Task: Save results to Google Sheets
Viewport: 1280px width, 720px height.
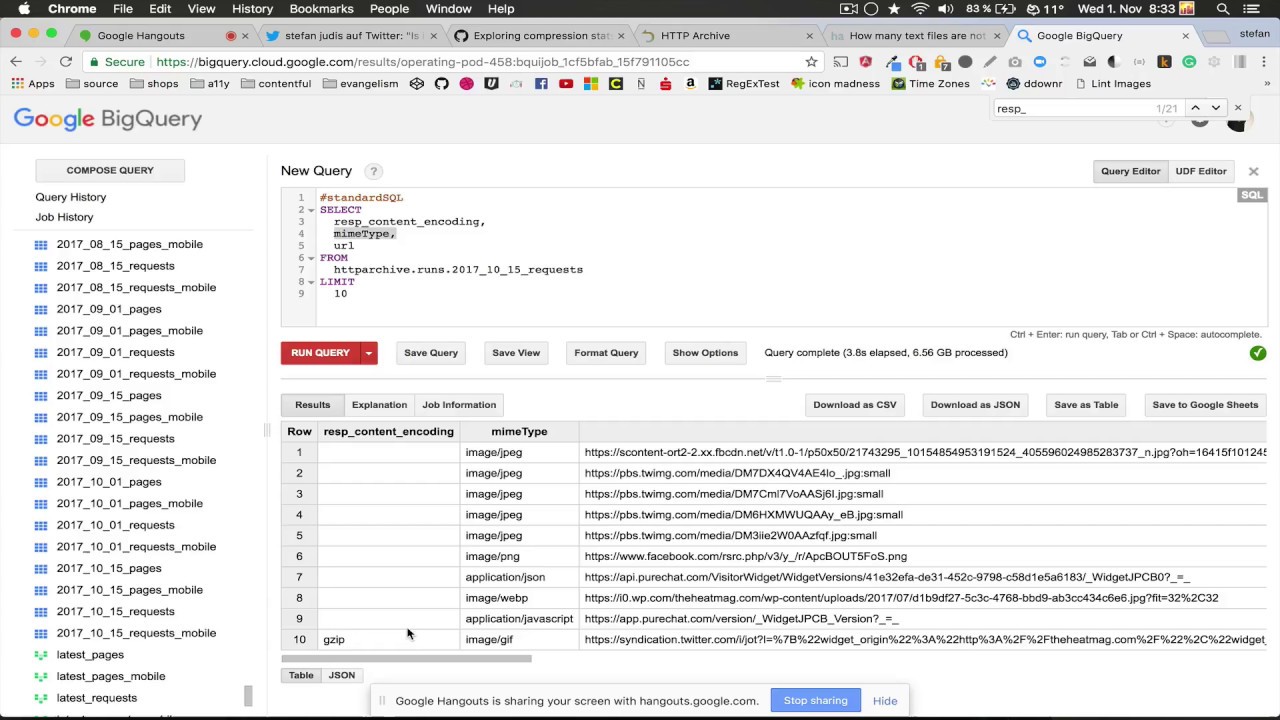Action: [1205, 405]
